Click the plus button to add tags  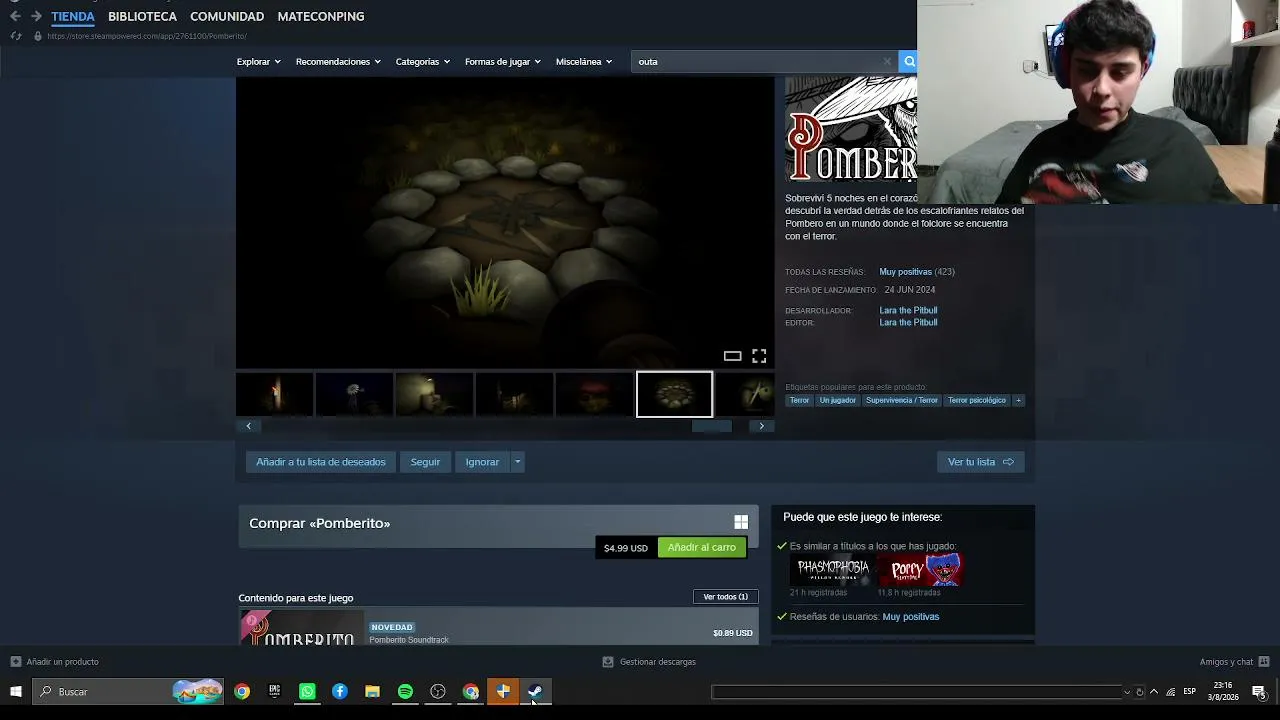coord(1018,400)
